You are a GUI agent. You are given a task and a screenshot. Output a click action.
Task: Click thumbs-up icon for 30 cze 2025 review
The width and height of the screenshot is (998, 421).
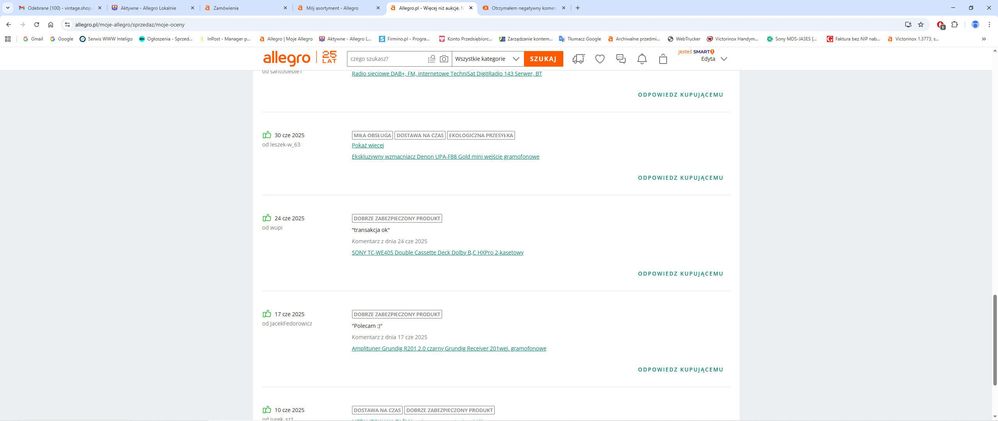267,134
